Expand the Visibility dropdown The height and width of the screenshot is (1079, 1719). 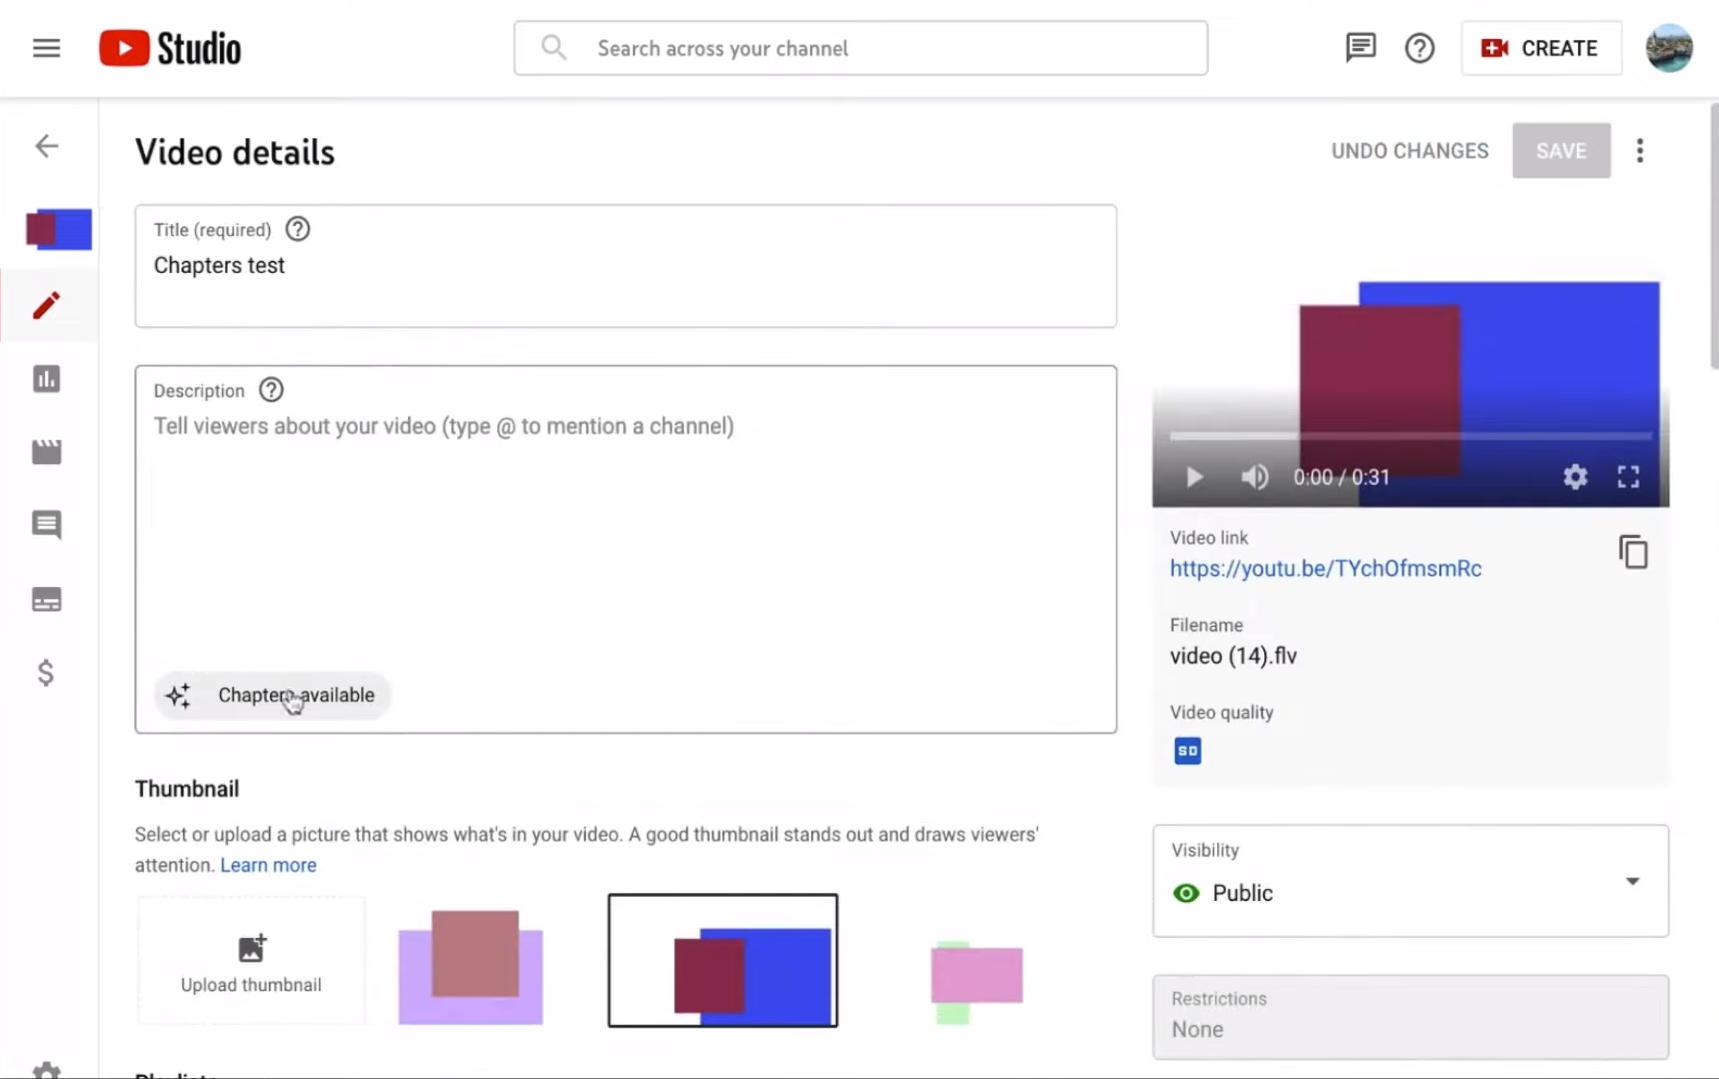click(1410, 881)
